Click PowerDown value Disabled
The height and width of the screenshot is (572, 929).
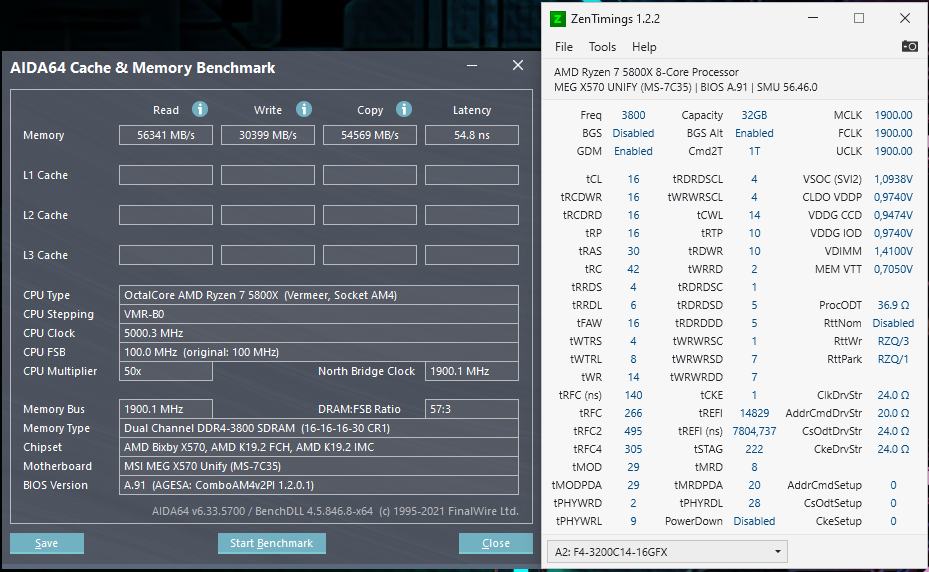pos(754,521)
